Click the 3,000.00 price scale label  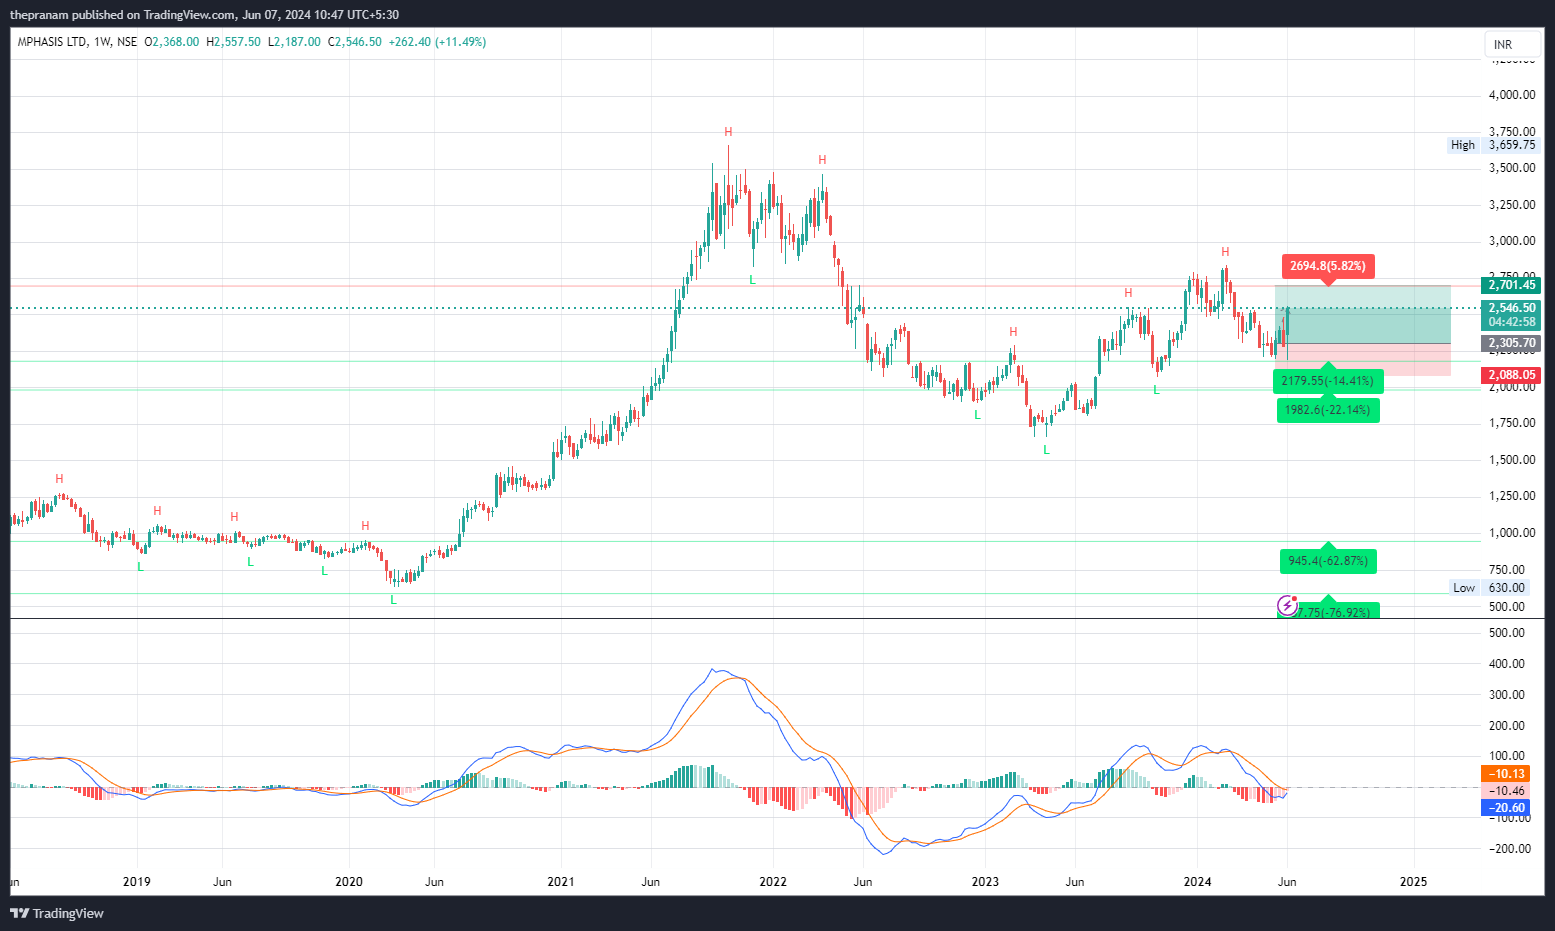coord(1512,241)
